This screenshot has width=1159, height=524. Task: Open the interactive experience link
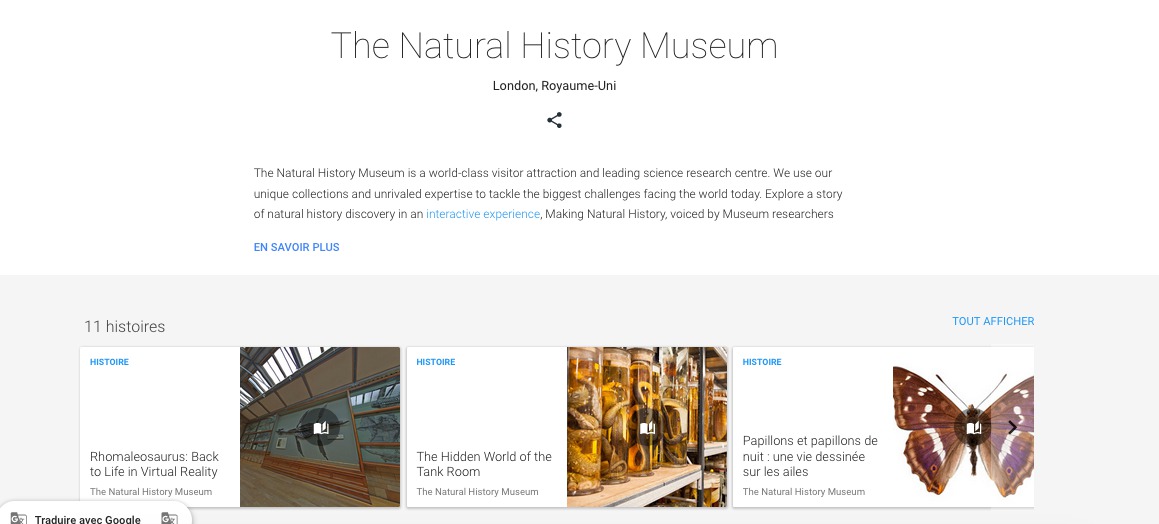click(x=483, y=214)
